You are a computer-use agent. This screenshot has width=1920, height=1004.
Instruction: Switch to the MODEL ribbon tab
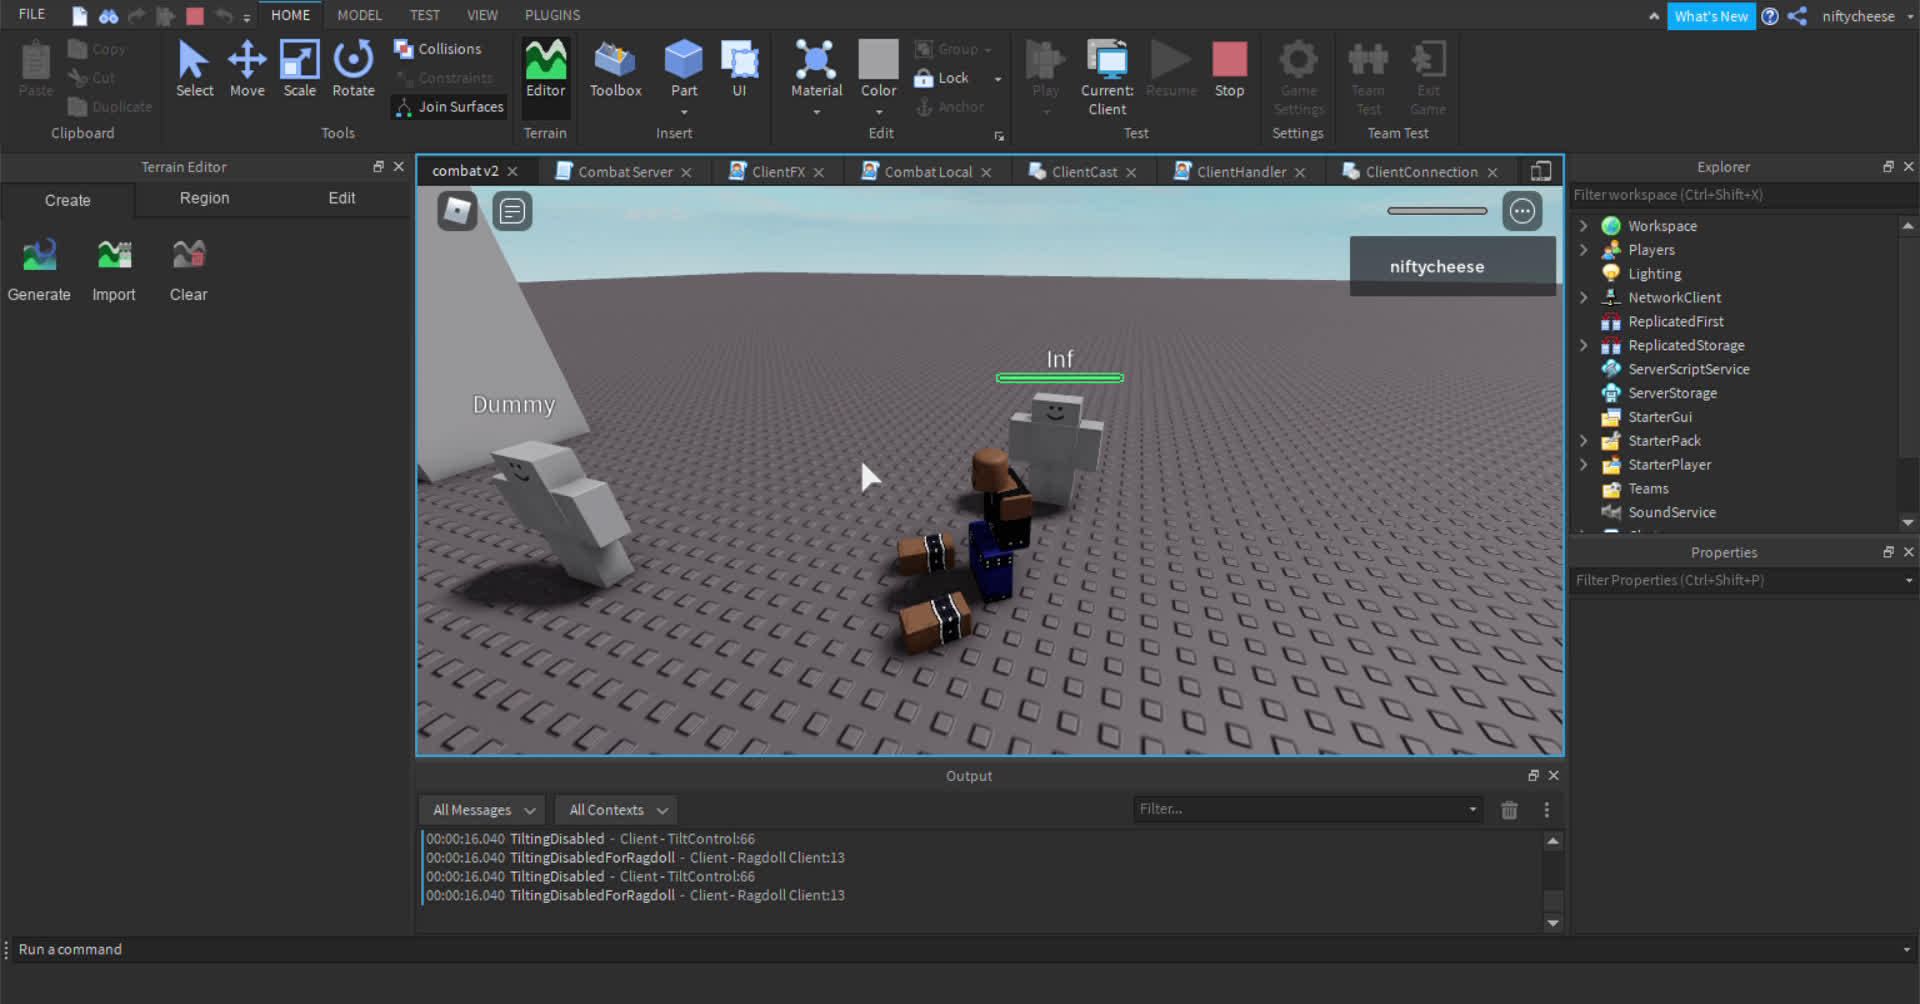click(x=358, y=14)
